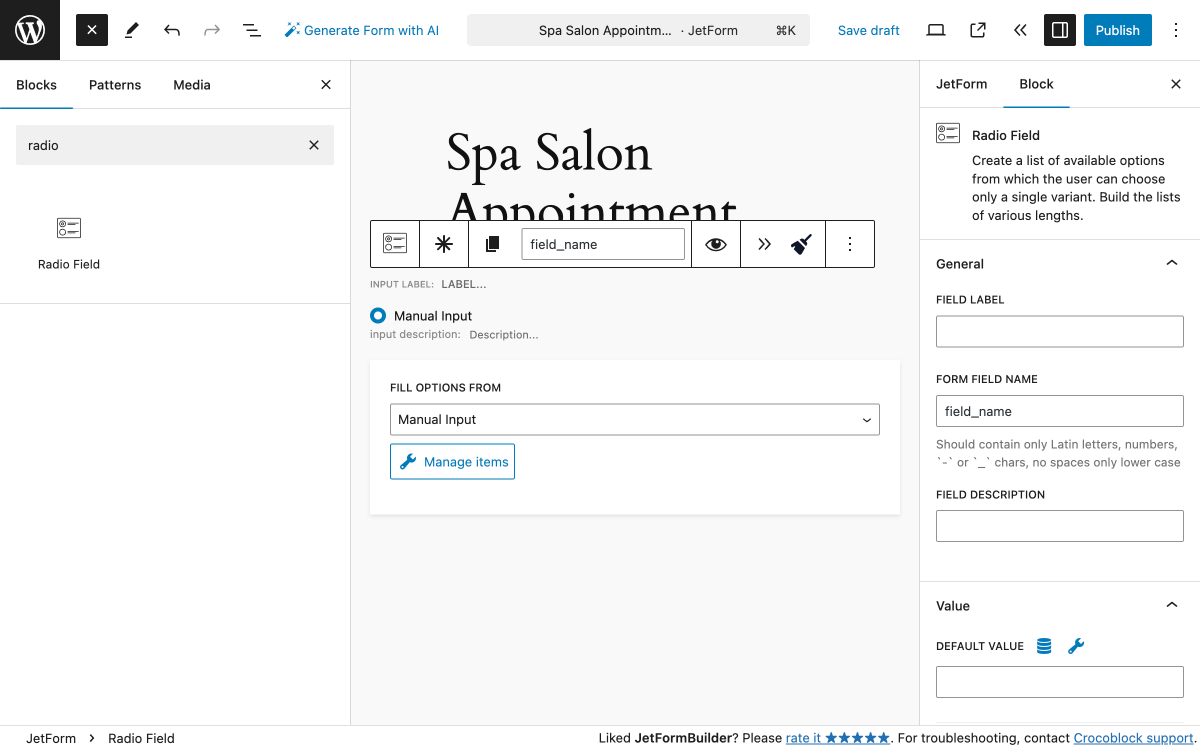The image size is (1200, 750).
Task: Select the pencil Tools icon
Action: click(132, 30)
